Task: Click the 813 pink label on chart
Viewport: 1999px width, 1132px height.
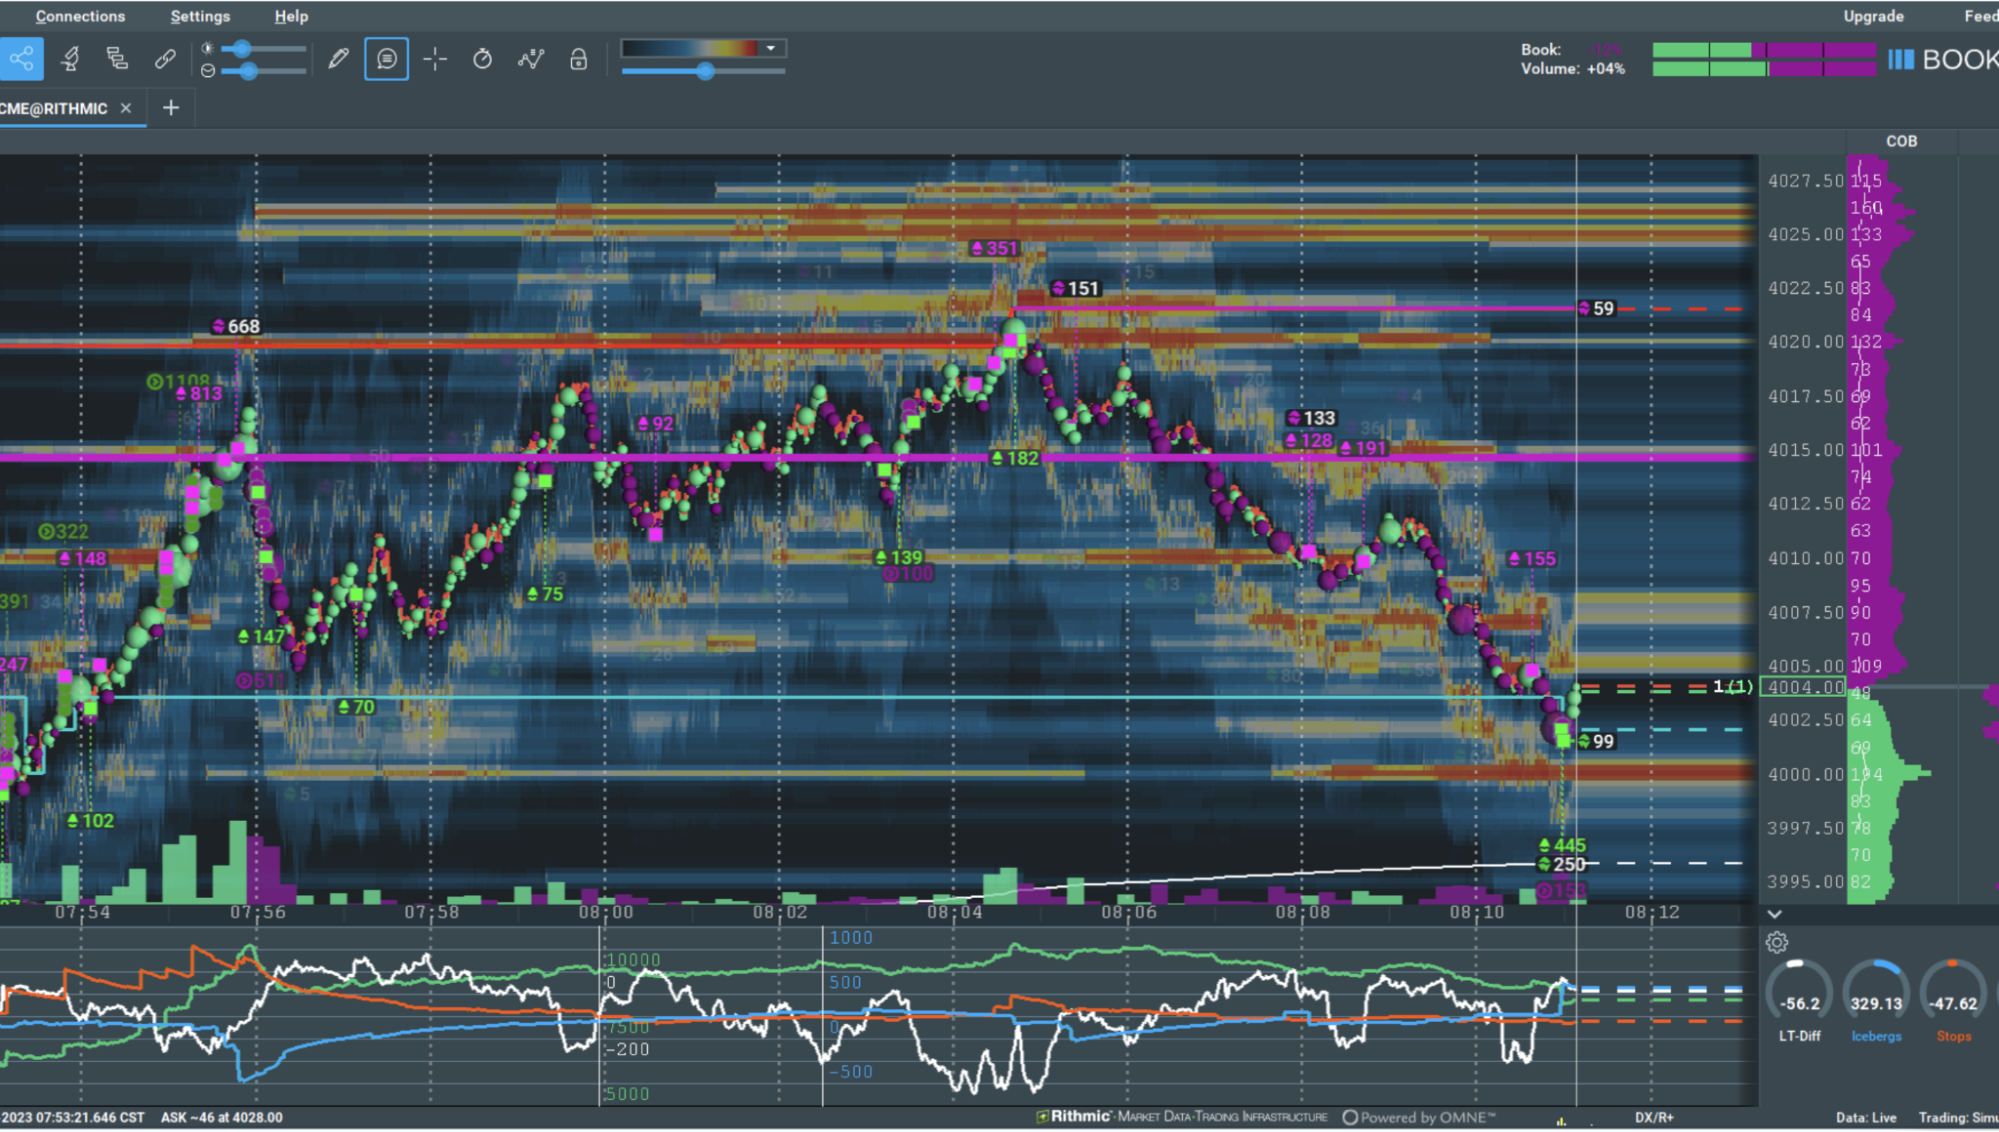Action: coord(199,394)
